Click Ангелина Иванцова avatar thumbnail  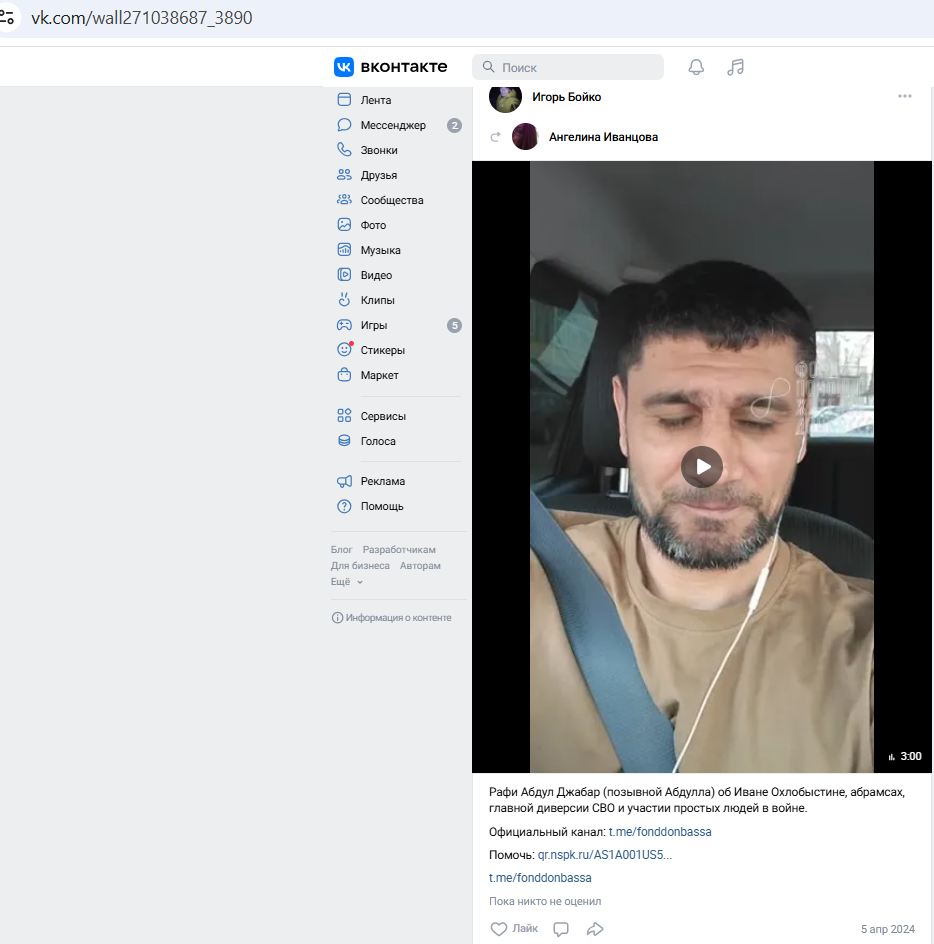tap(525, 137)
